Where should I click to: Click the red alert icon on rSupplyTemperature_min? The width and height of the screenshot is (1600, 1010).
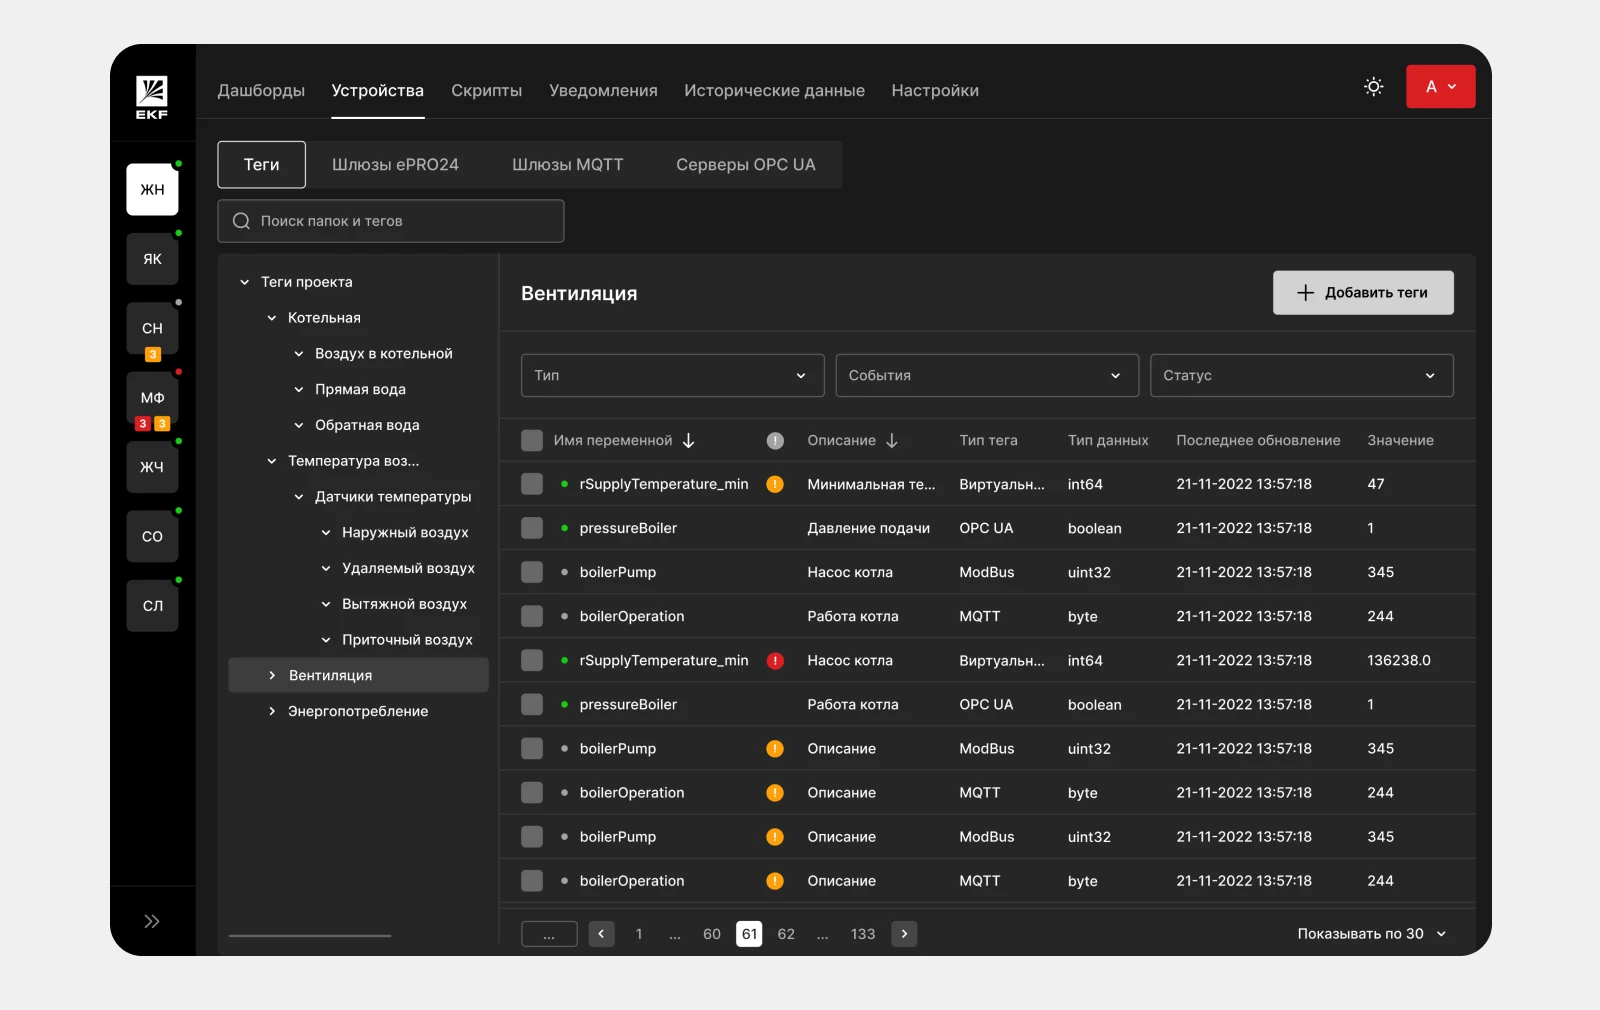coord(775,661)
